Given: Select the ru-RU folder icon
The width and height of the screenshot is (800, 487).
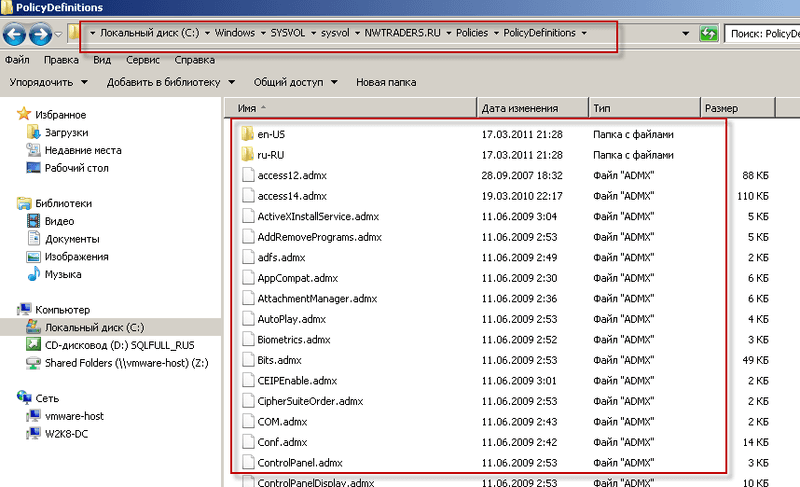Looking at the screenshot, I should (x=247, y=155).
